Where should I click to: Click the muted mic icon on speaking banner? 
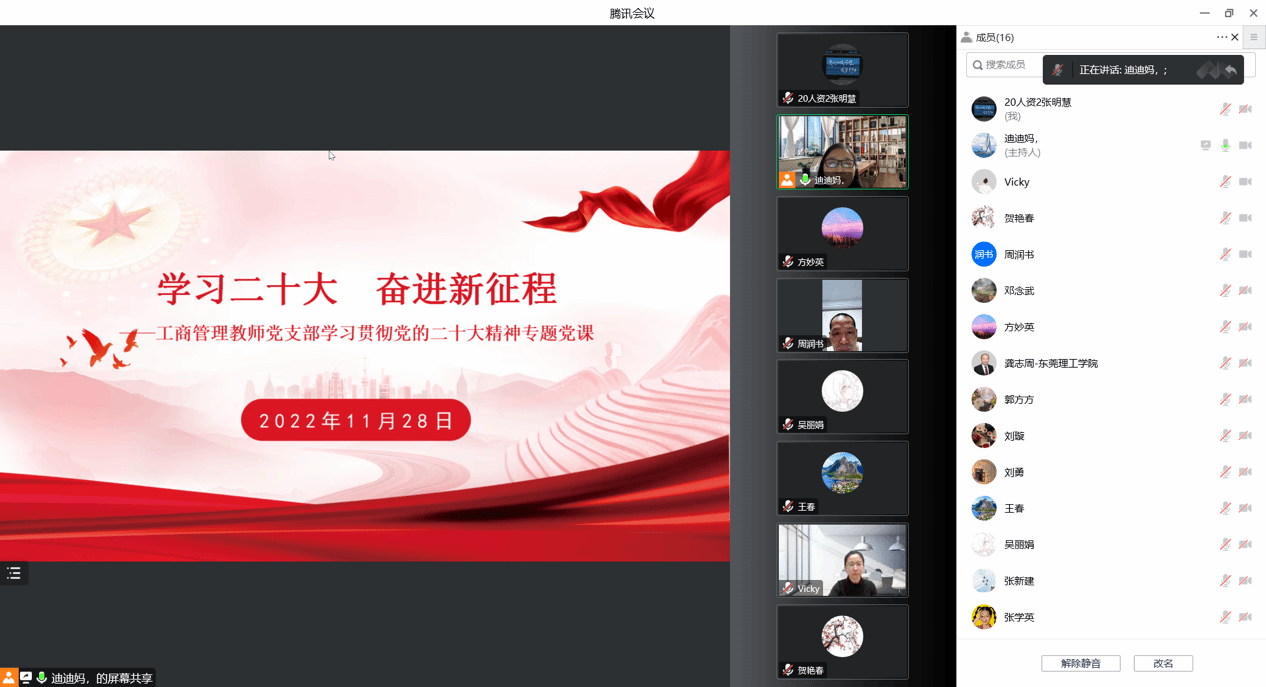(1058, 70)
